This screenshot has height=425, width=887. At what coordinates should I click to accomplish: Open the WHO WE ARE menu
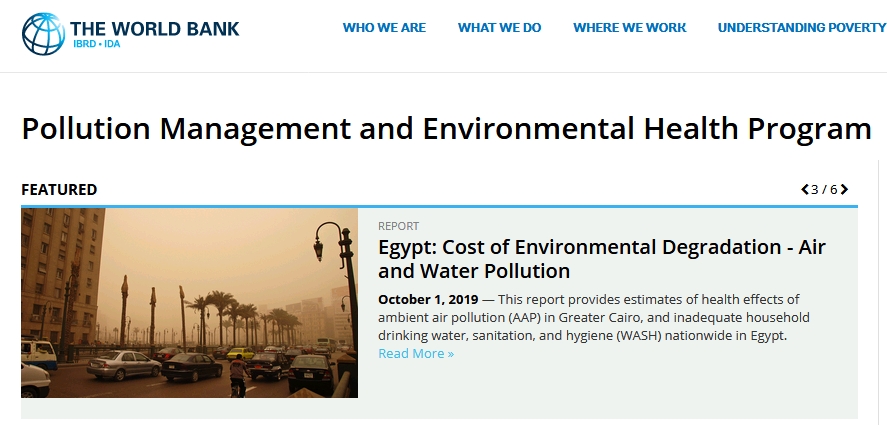pyautogui.click(x=384, y=28)
